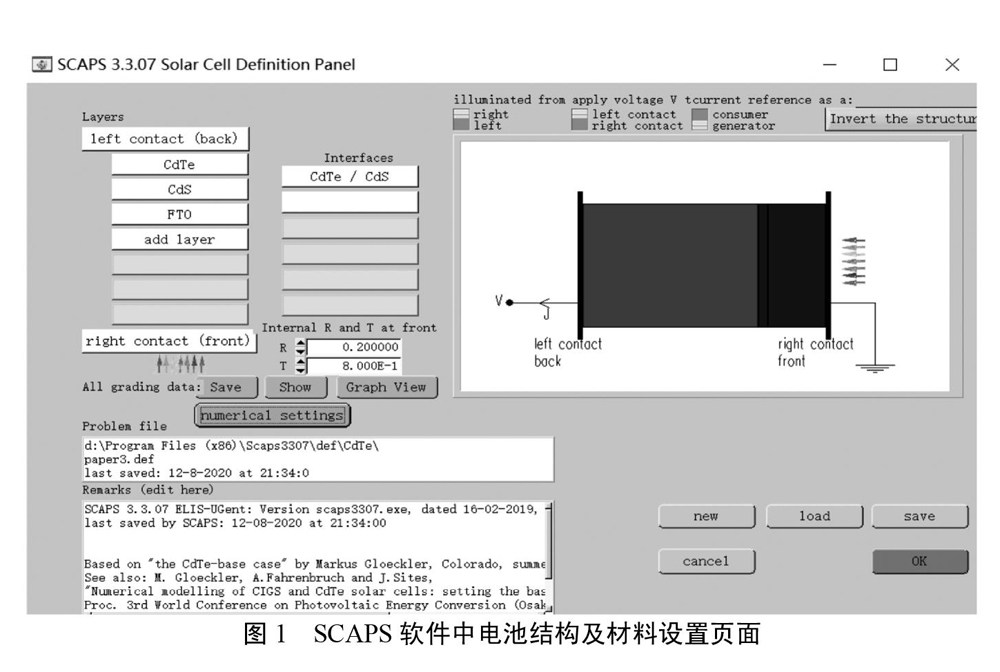Click the illumination arrows in the diagram
Image resolution: width=1000 pixels, height=672 pixels.
[854, 261]
